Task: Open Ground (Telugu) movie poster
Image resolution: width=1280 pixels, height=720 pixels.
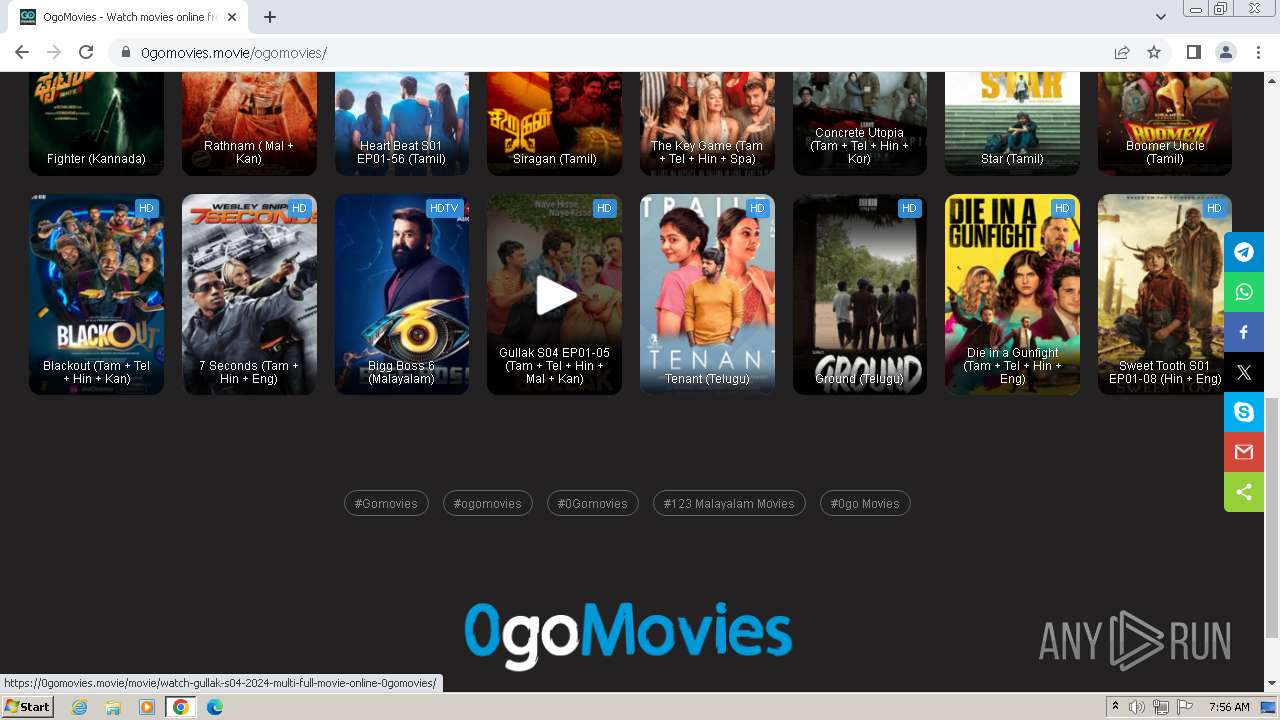Action: coord(860,294)
